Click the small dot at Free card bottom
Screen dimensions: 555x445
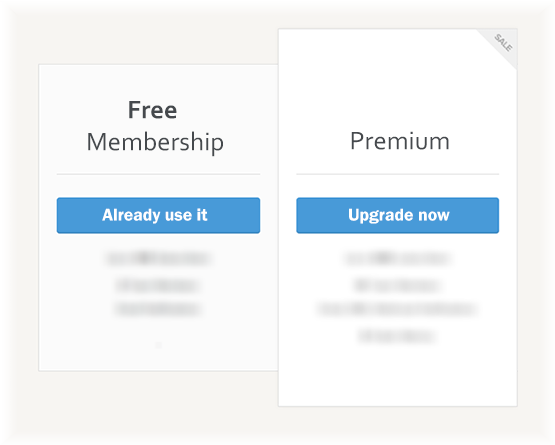(x=159, y=345)
